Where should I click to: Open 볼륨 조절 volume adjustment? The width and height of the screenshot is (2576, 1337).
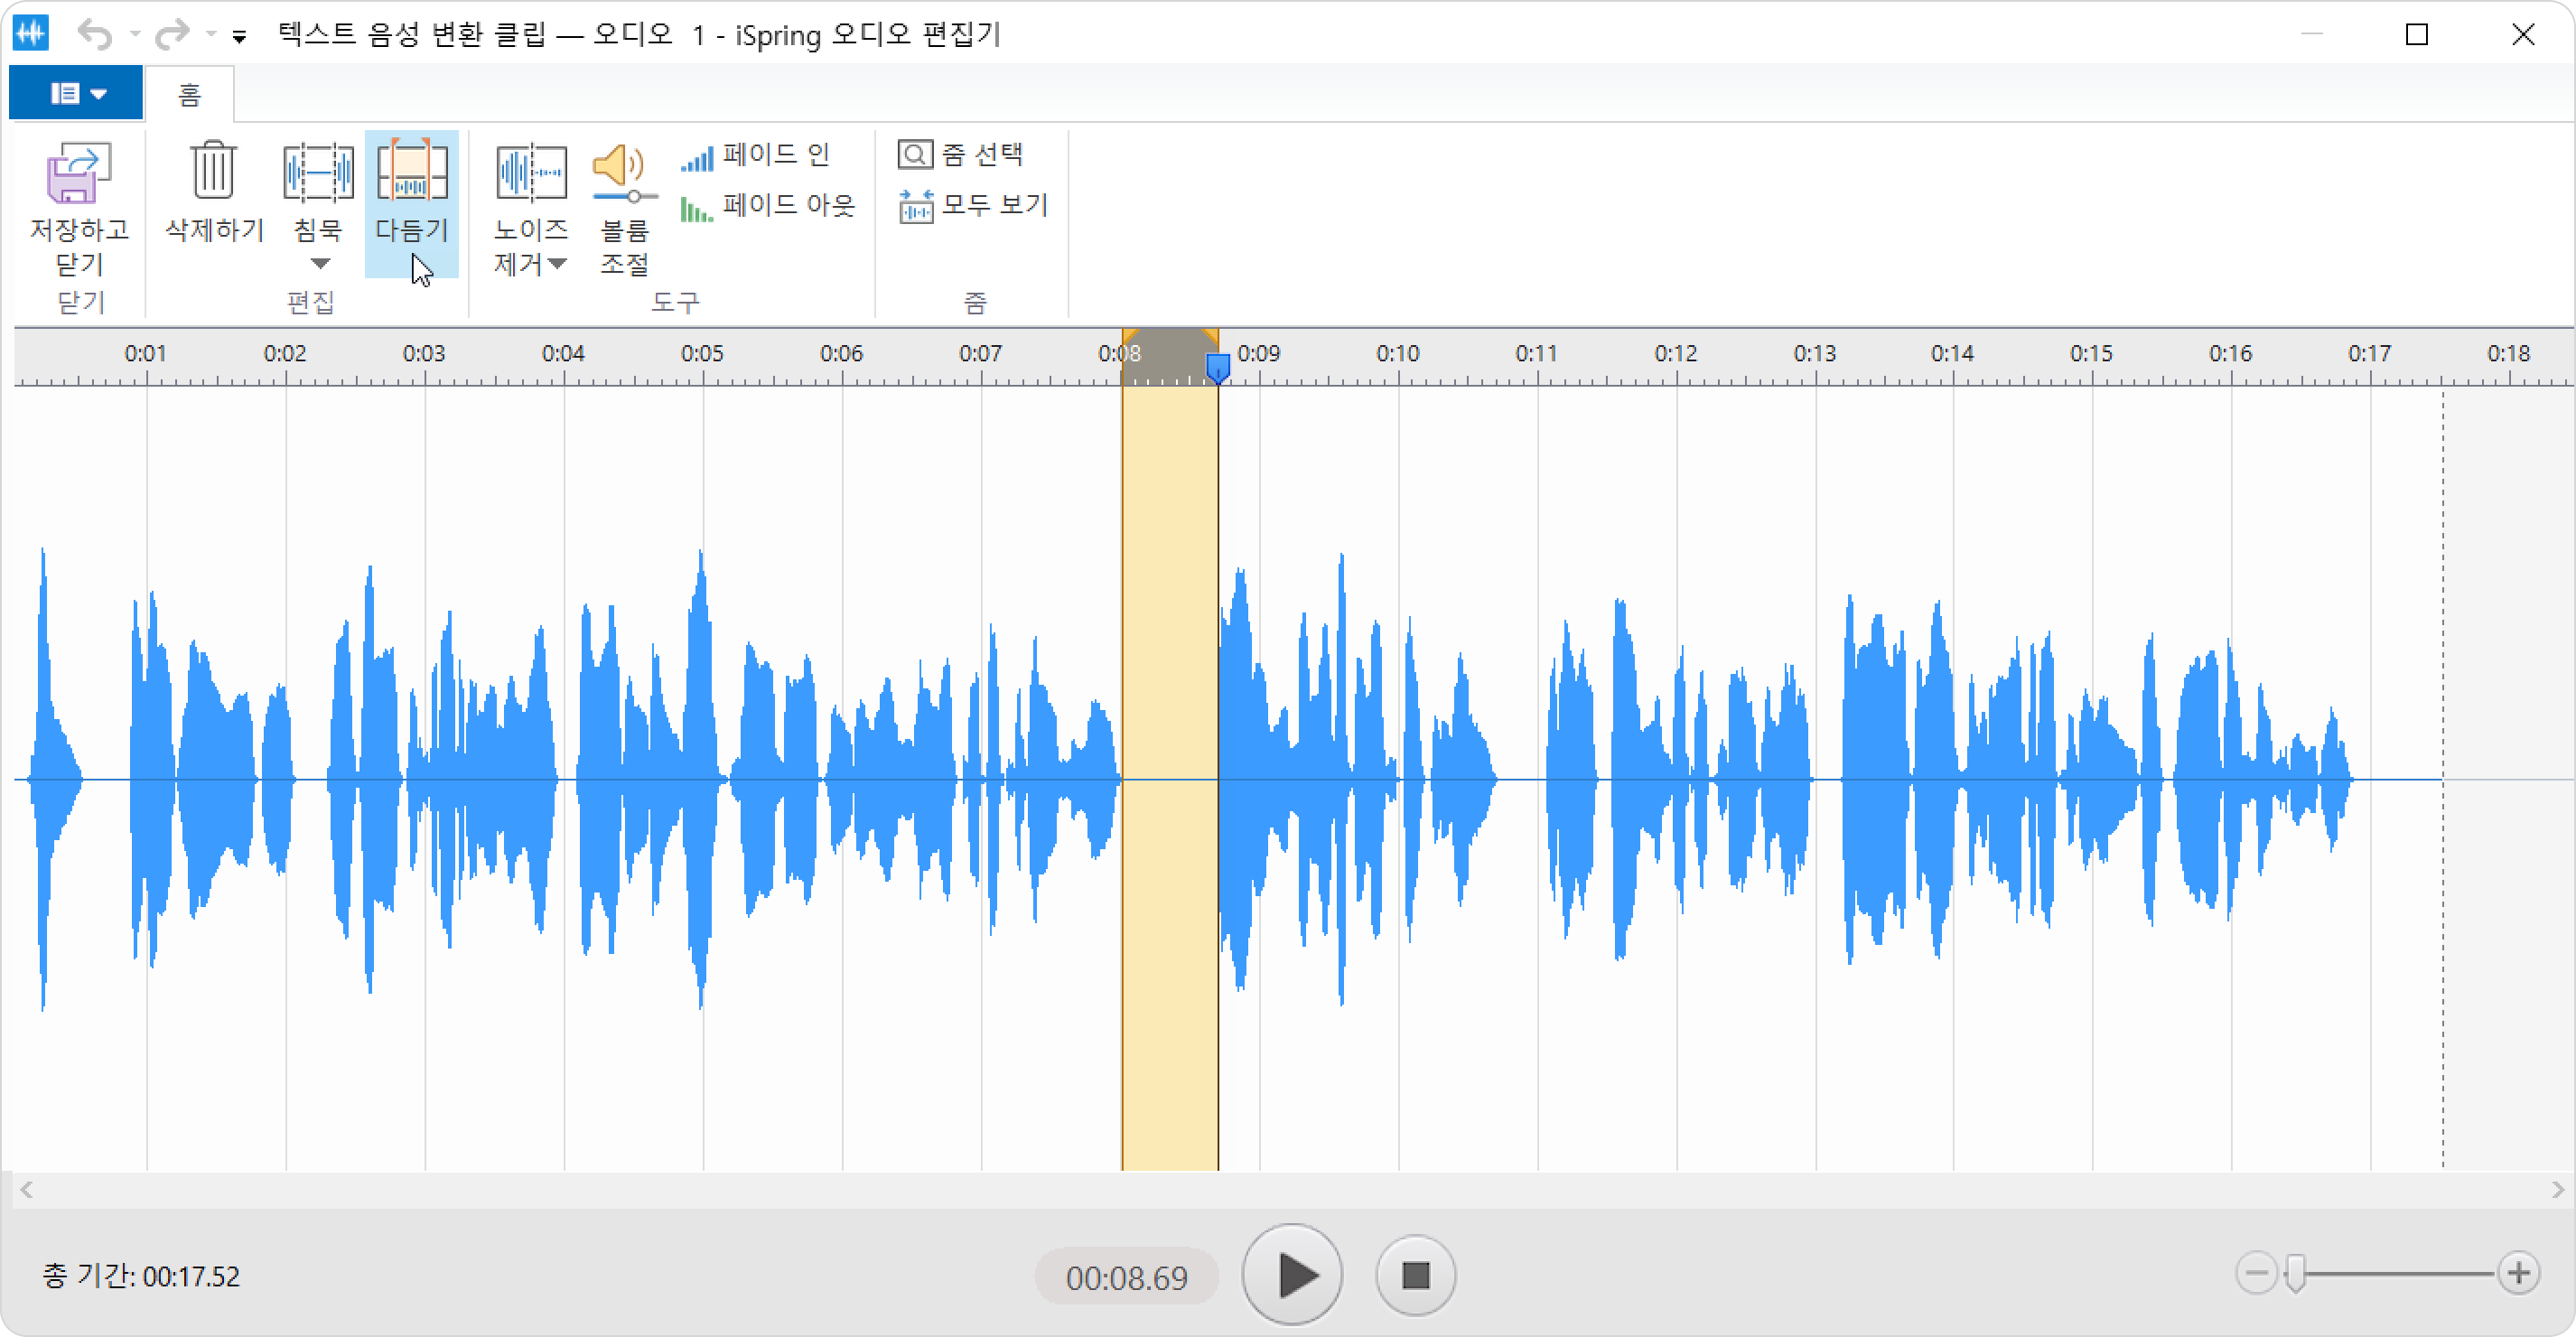[x=624, y=208]
